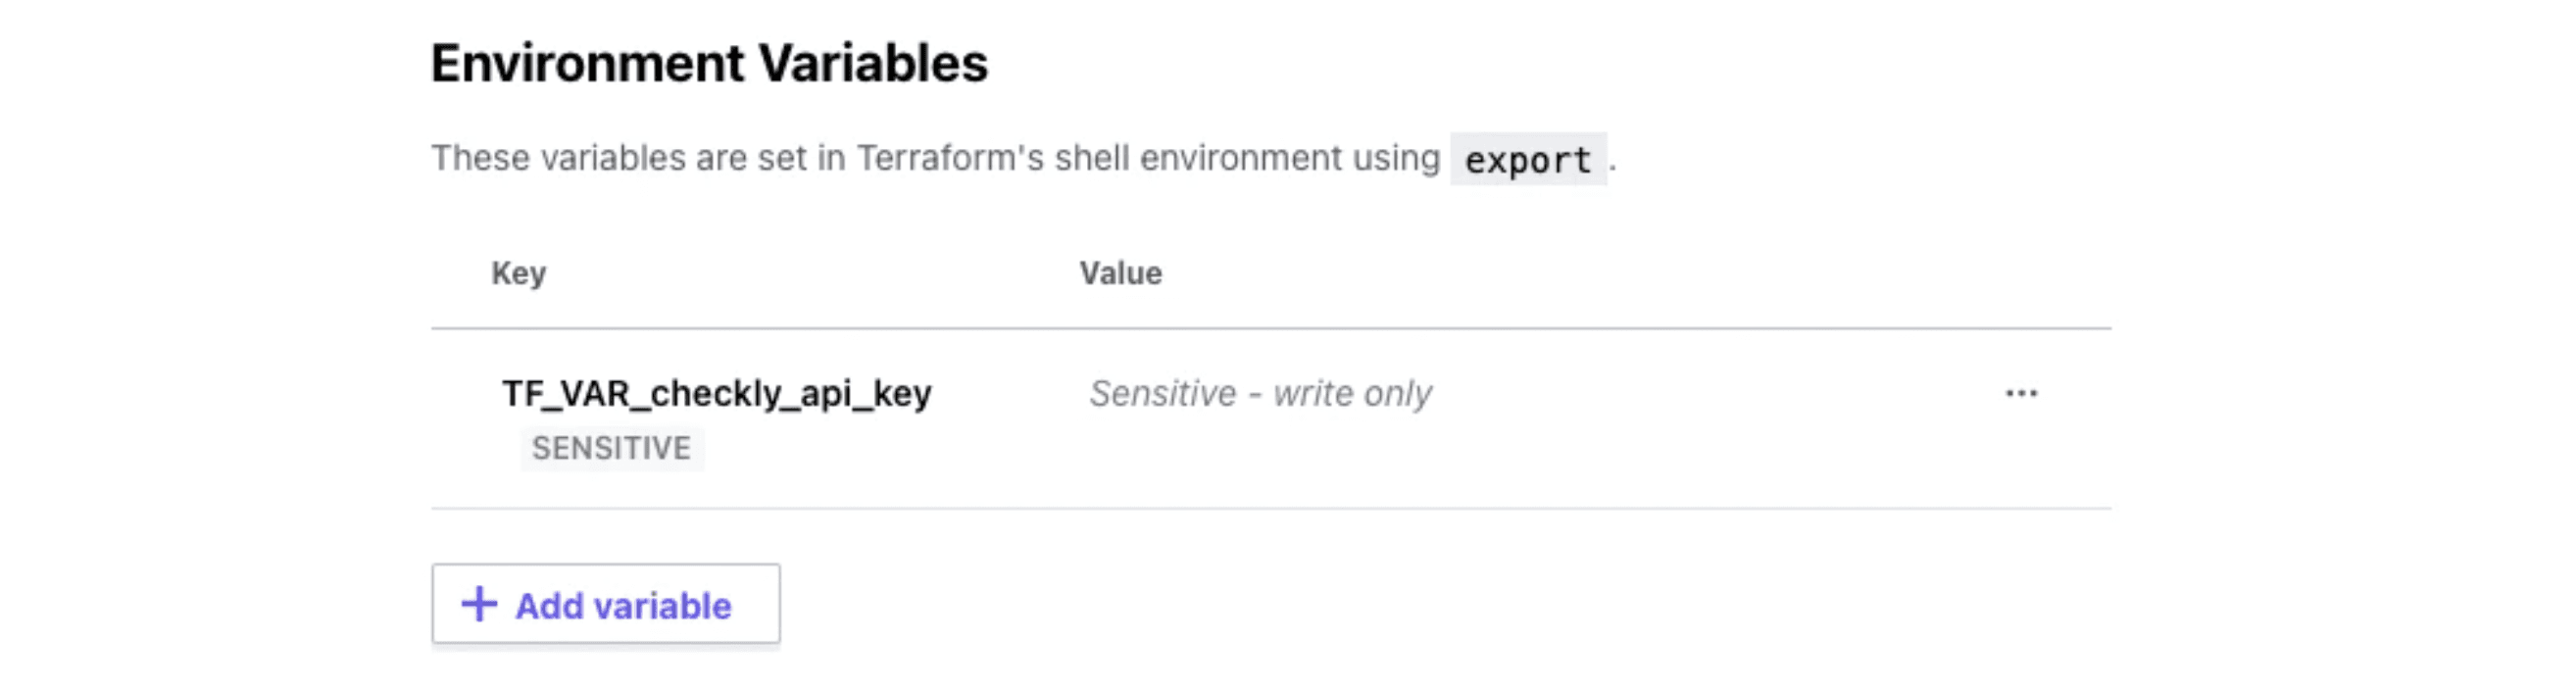The image size is (2576, 688).
Task: Click the Key column header
Action: 518,273
